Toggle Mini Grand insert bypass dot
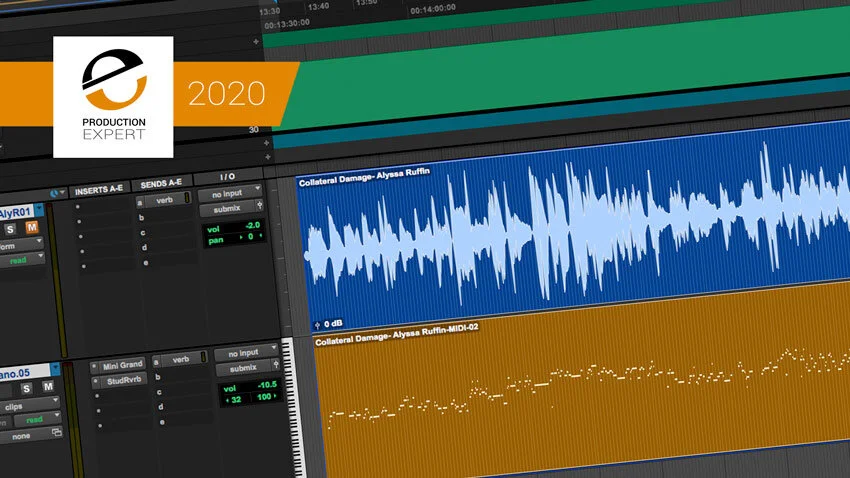This screenshot has width=850, height=478. point(94,367)
